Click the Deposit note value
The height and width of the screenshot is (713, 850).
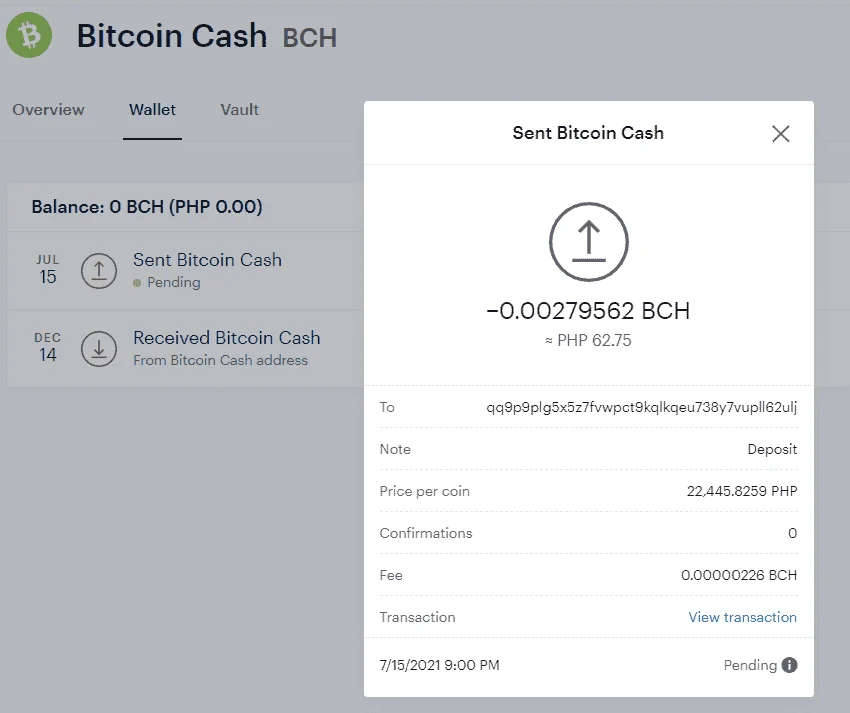[772, 449]
